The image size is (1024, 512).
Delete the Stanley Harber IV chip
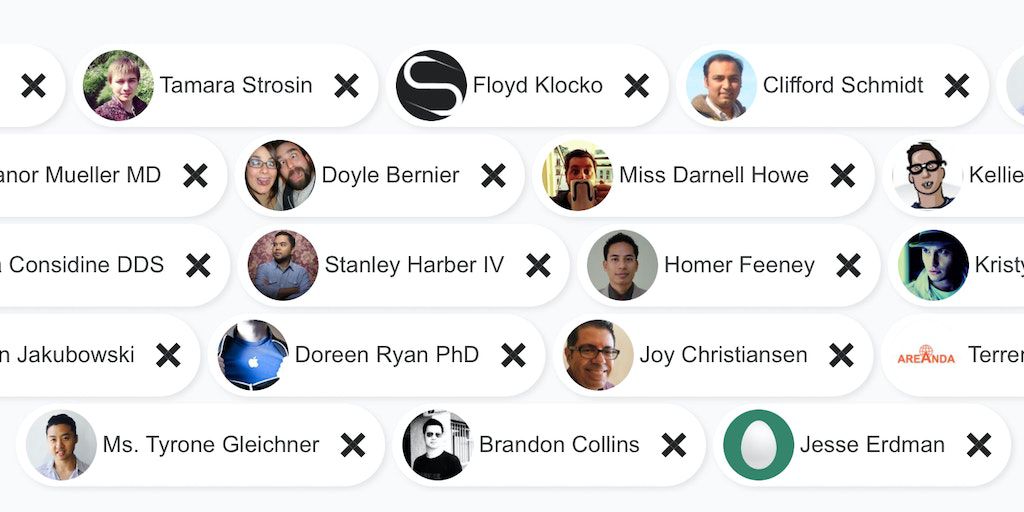coord(538,266)
